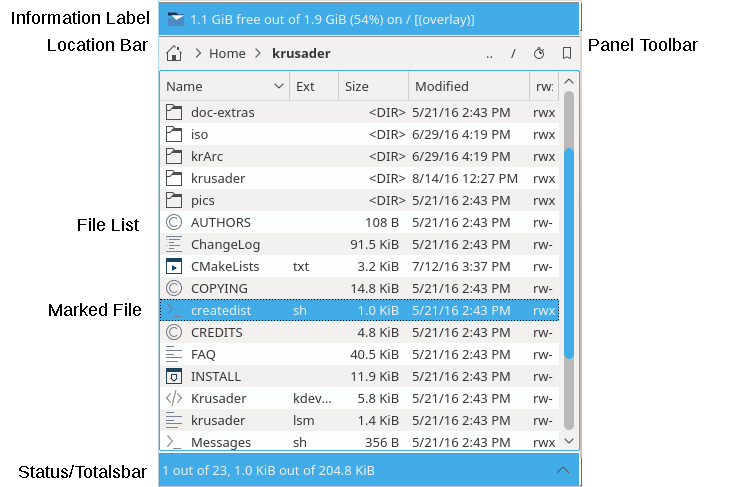Click the krArc folder icon
Screen dimensions: 740x487
pyautogui.click(x=174, y=156)
